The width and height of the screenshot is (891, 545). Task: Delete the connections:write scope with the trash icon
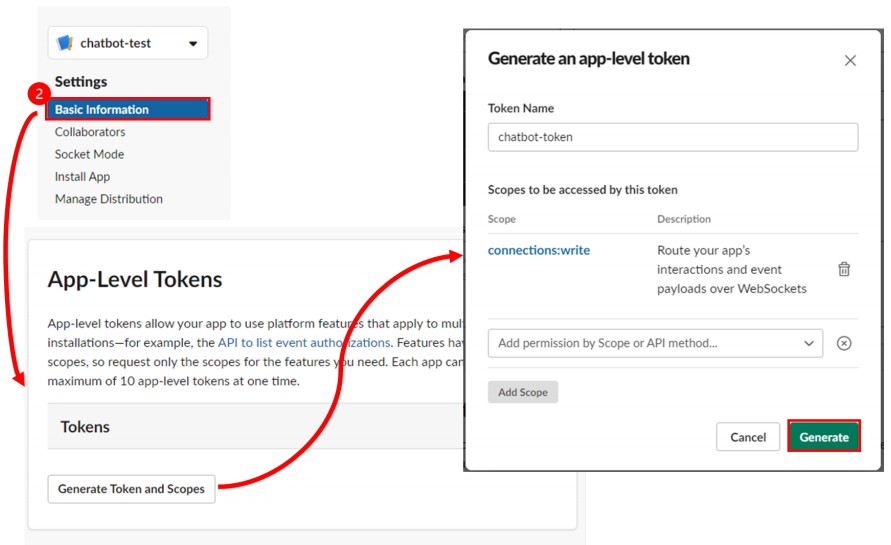[x=844, y=269]
